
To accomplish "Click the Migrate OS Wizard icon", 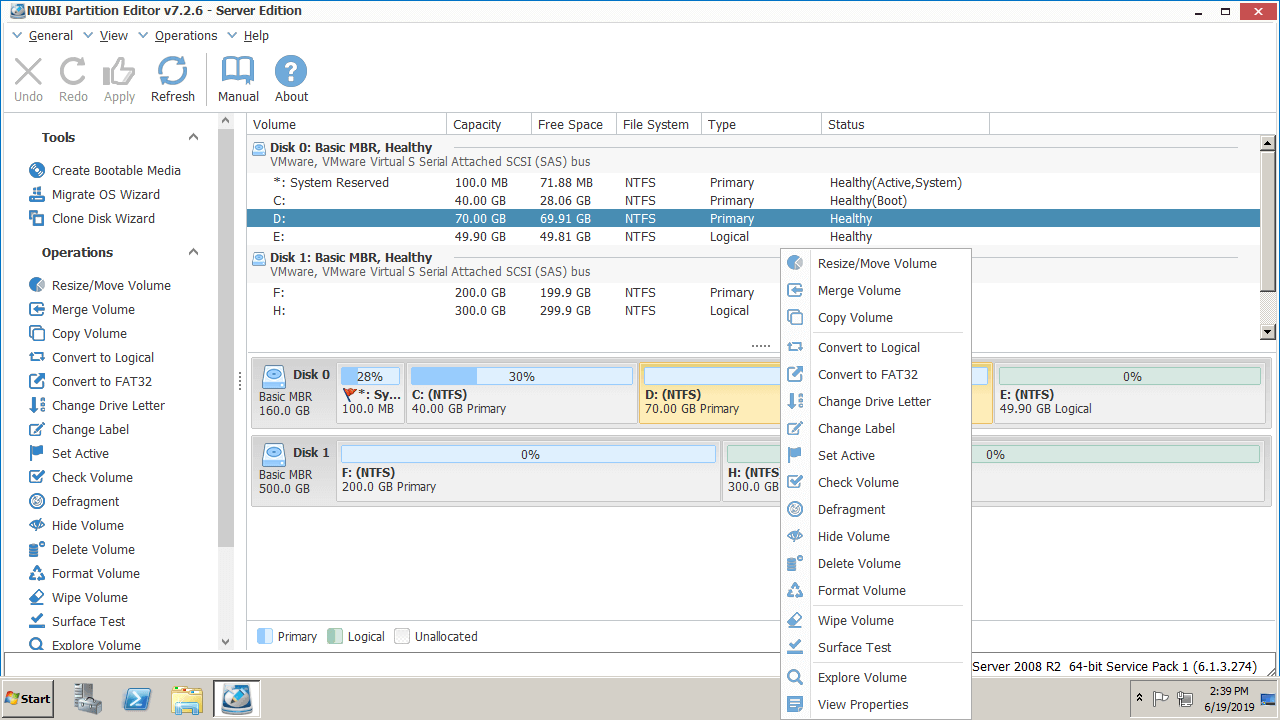I will (x=37, y=195).
